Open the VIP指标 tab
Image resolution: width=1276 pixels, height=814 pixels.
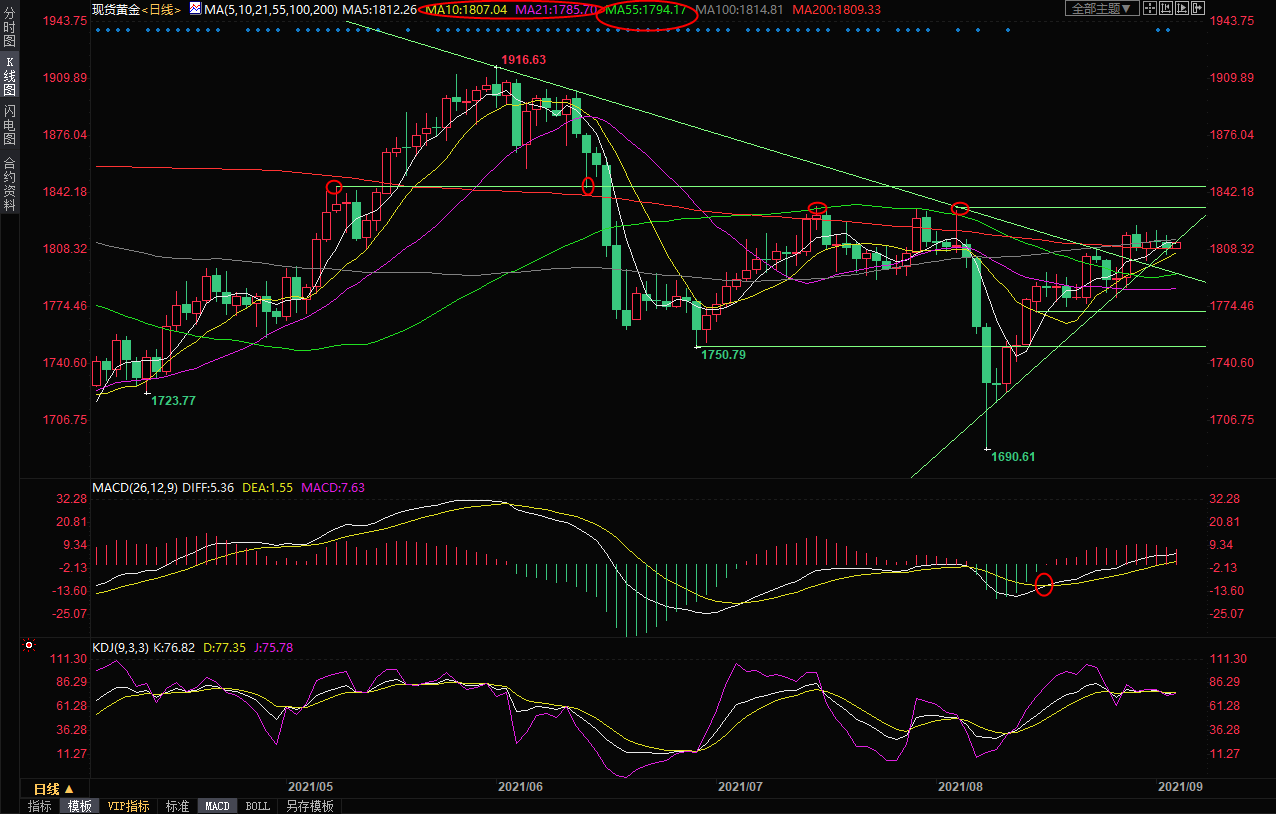coord(128,806)
